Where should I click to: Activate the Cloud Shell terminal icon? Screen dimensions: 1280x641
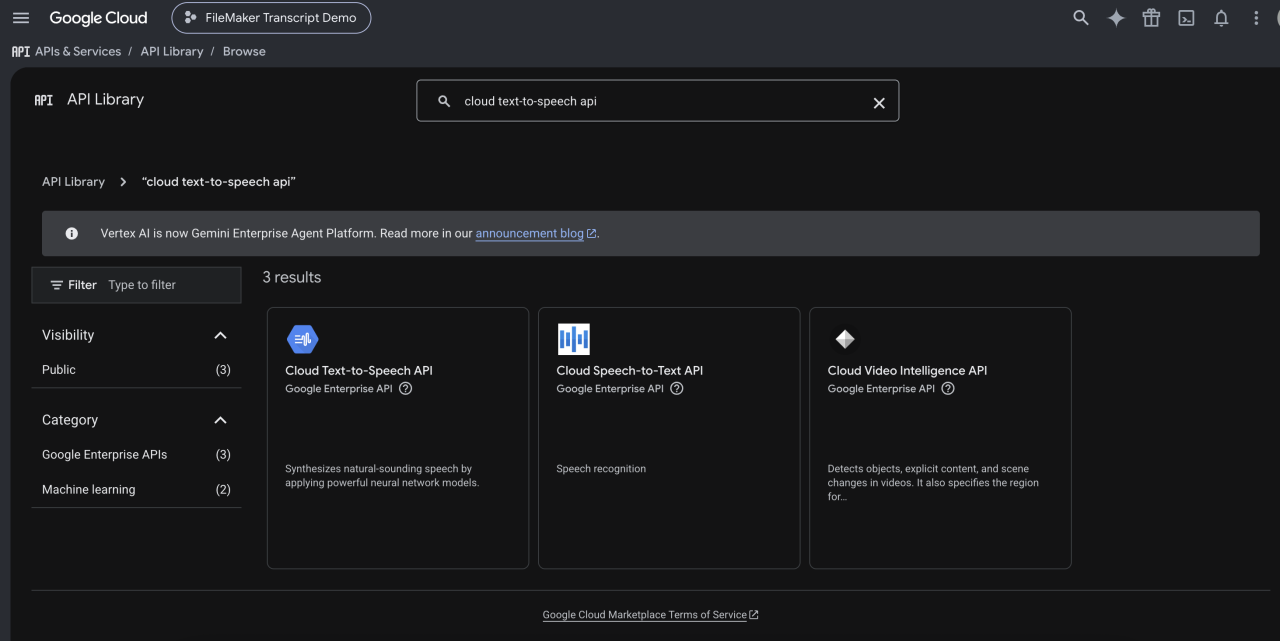click(x=1186, y=18)
